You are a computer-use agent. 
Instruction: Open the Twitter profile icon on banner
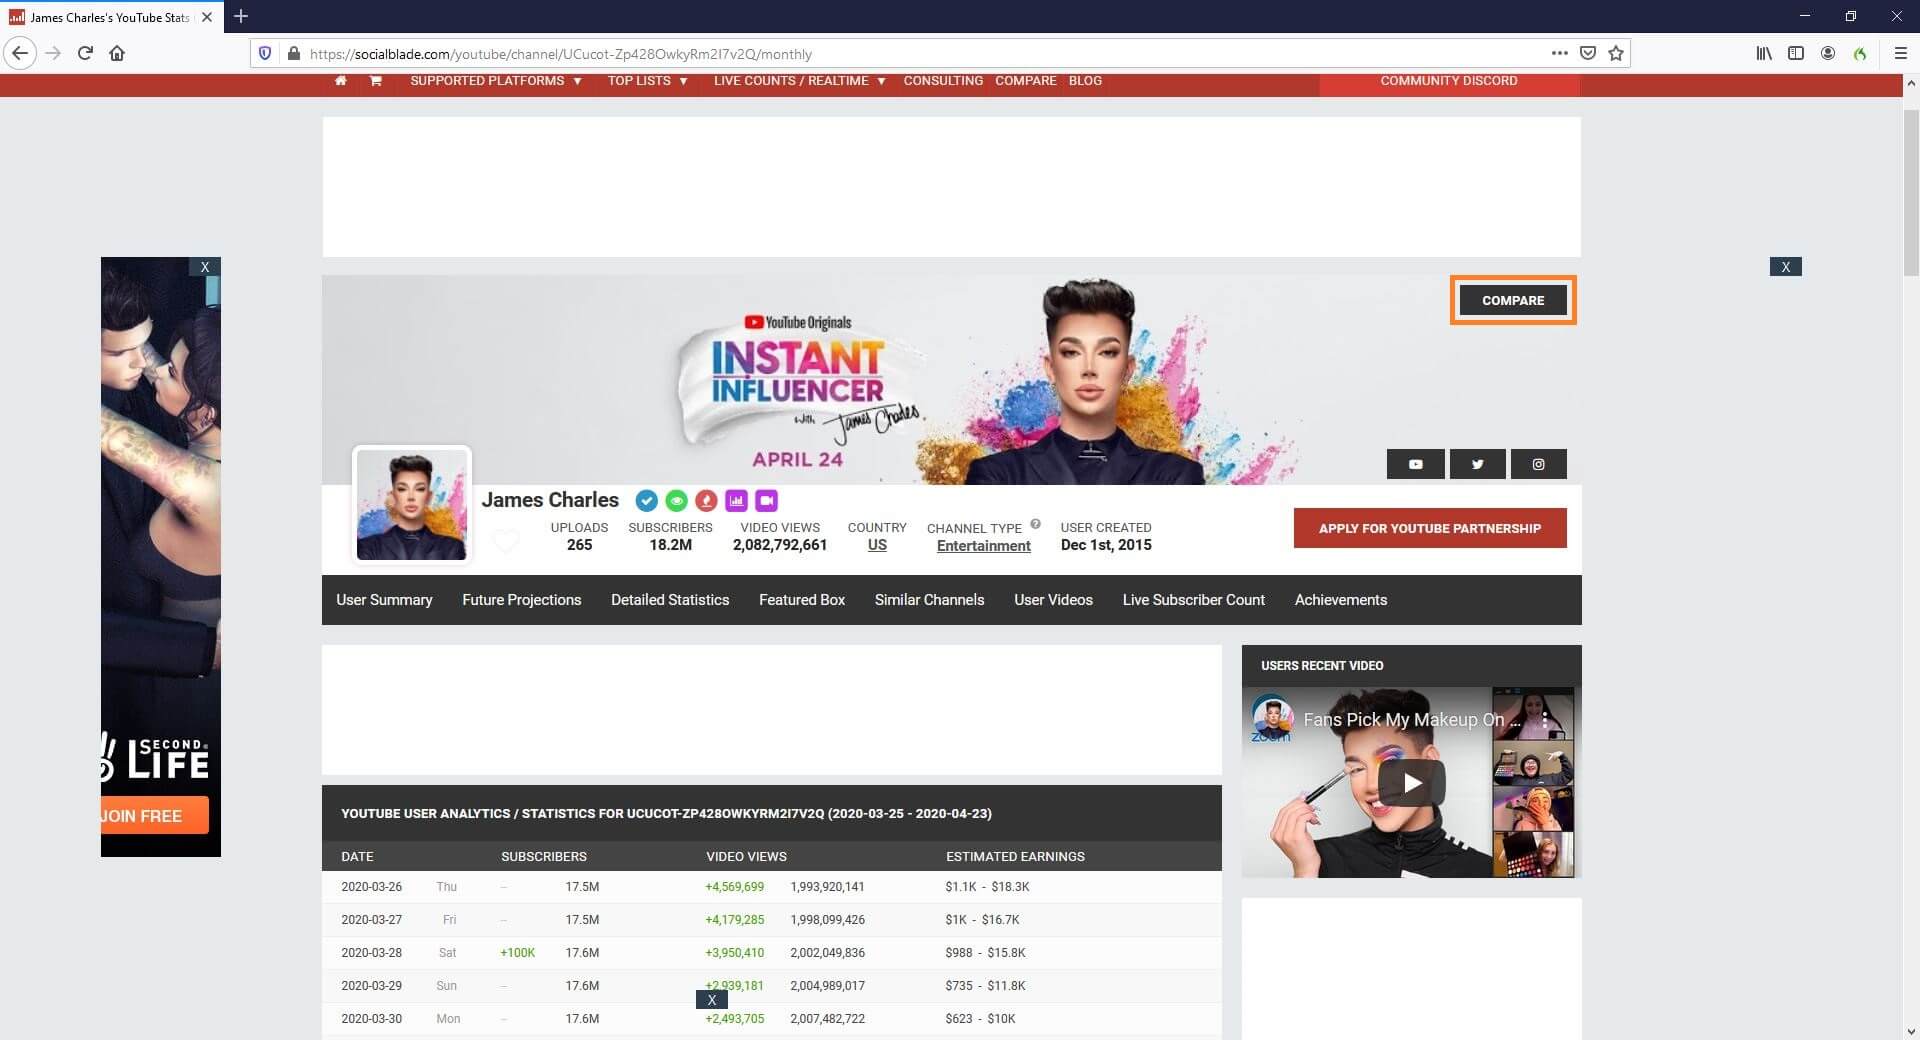pyautogui.click(x=1477, y=464)
